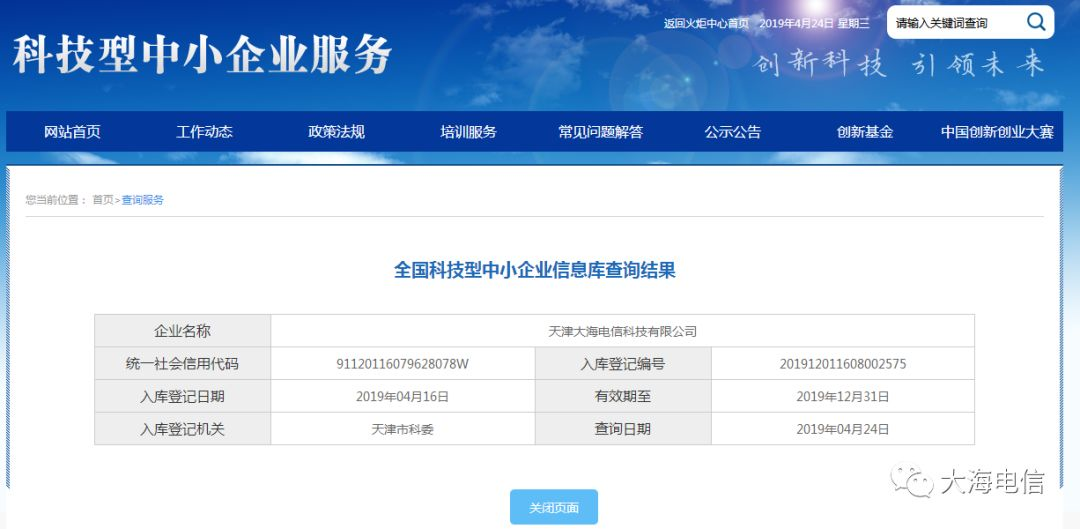
Task: Open the 公示公告 section
Action: point(732,132)
